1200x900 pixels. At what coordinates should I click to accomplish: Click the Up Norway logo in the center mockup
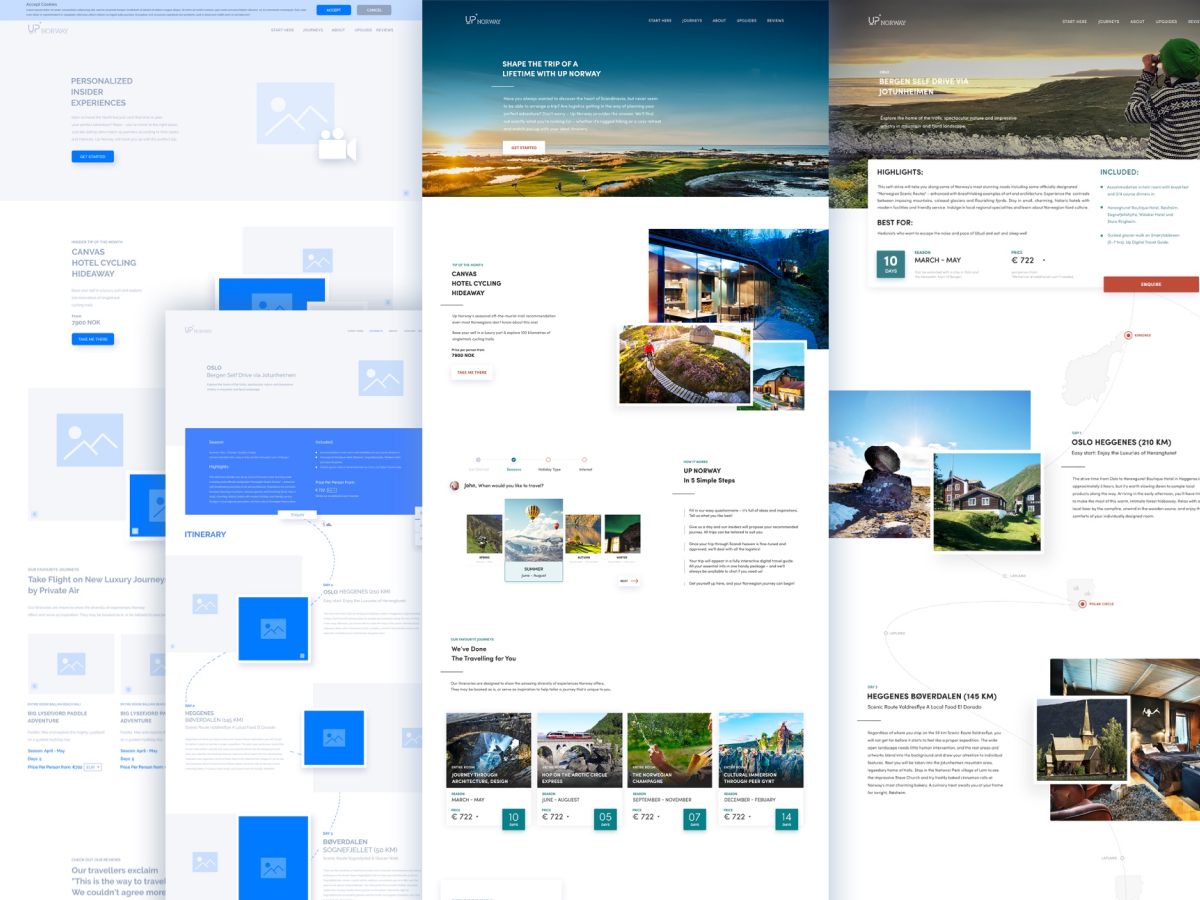click(482, 20)
